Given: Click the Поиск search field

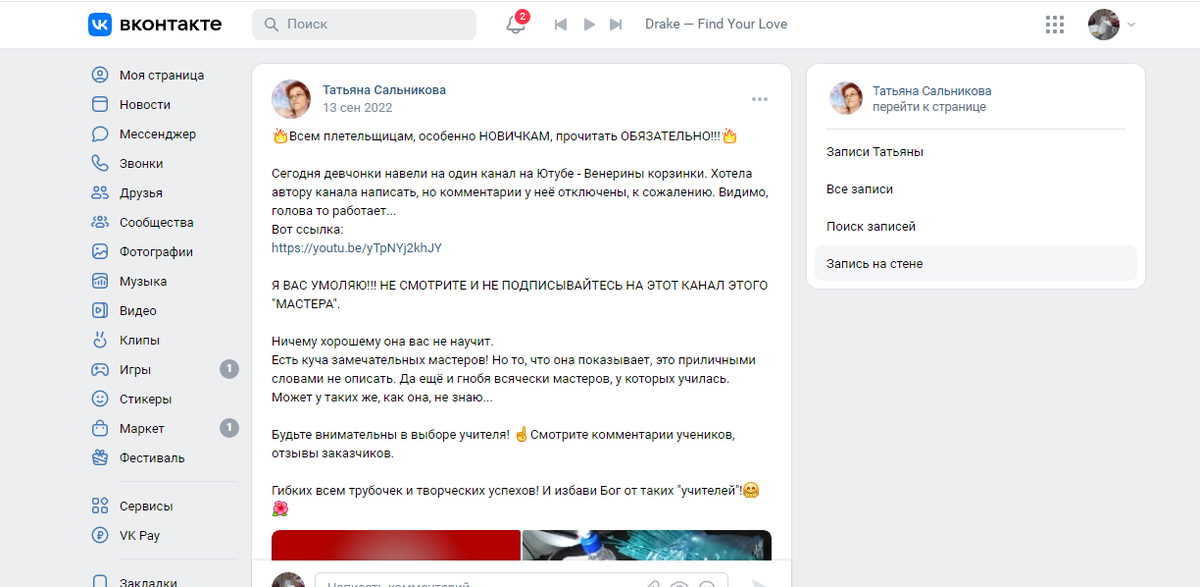Looking at the screenshot, I should point(364,24).
